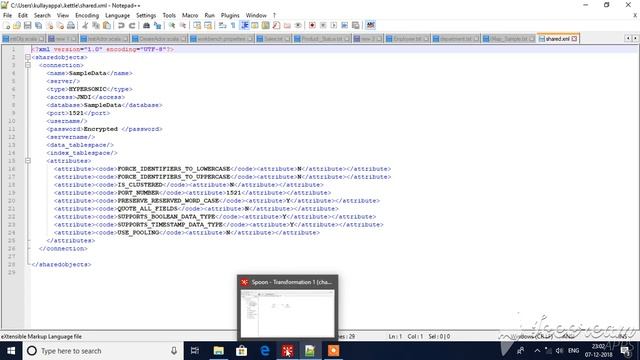The image size is (640, 360).
Task: Play back the recorded macro
Action: click(x=334, y=25)
